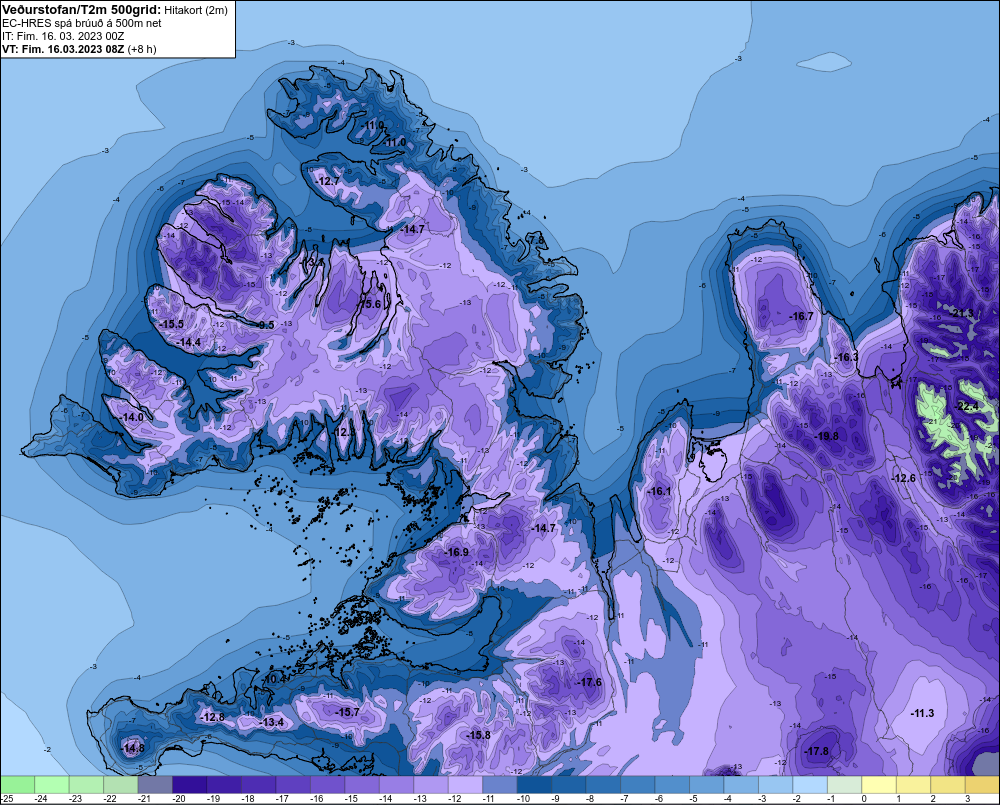This screenshot has height=805, width=1000.
Task: Click the valid time 'VT: Fim. 16.03.2023 08Z'
Action: pos(63,49)
